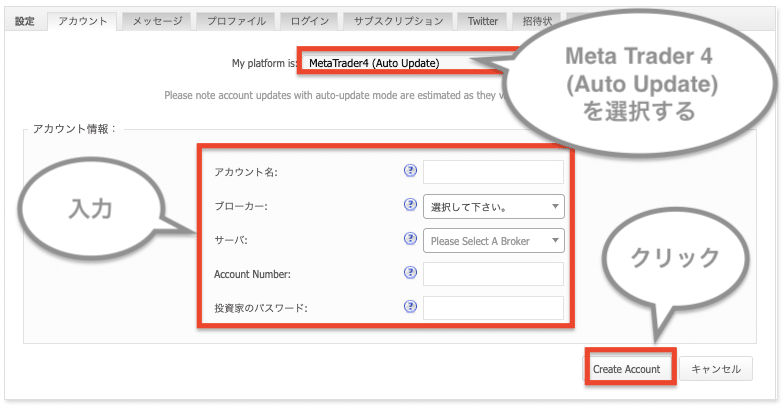Click the 'Please note account updates' notice text
Screen dimensions: 783x408
(x=335, y=95)
